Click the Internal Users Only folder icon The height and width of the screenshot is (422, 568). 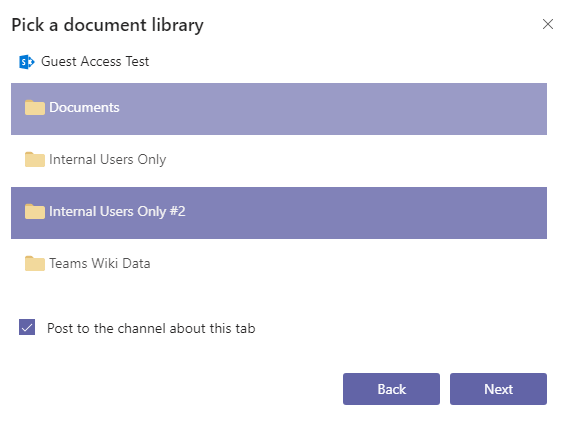(x=35, y=159)
